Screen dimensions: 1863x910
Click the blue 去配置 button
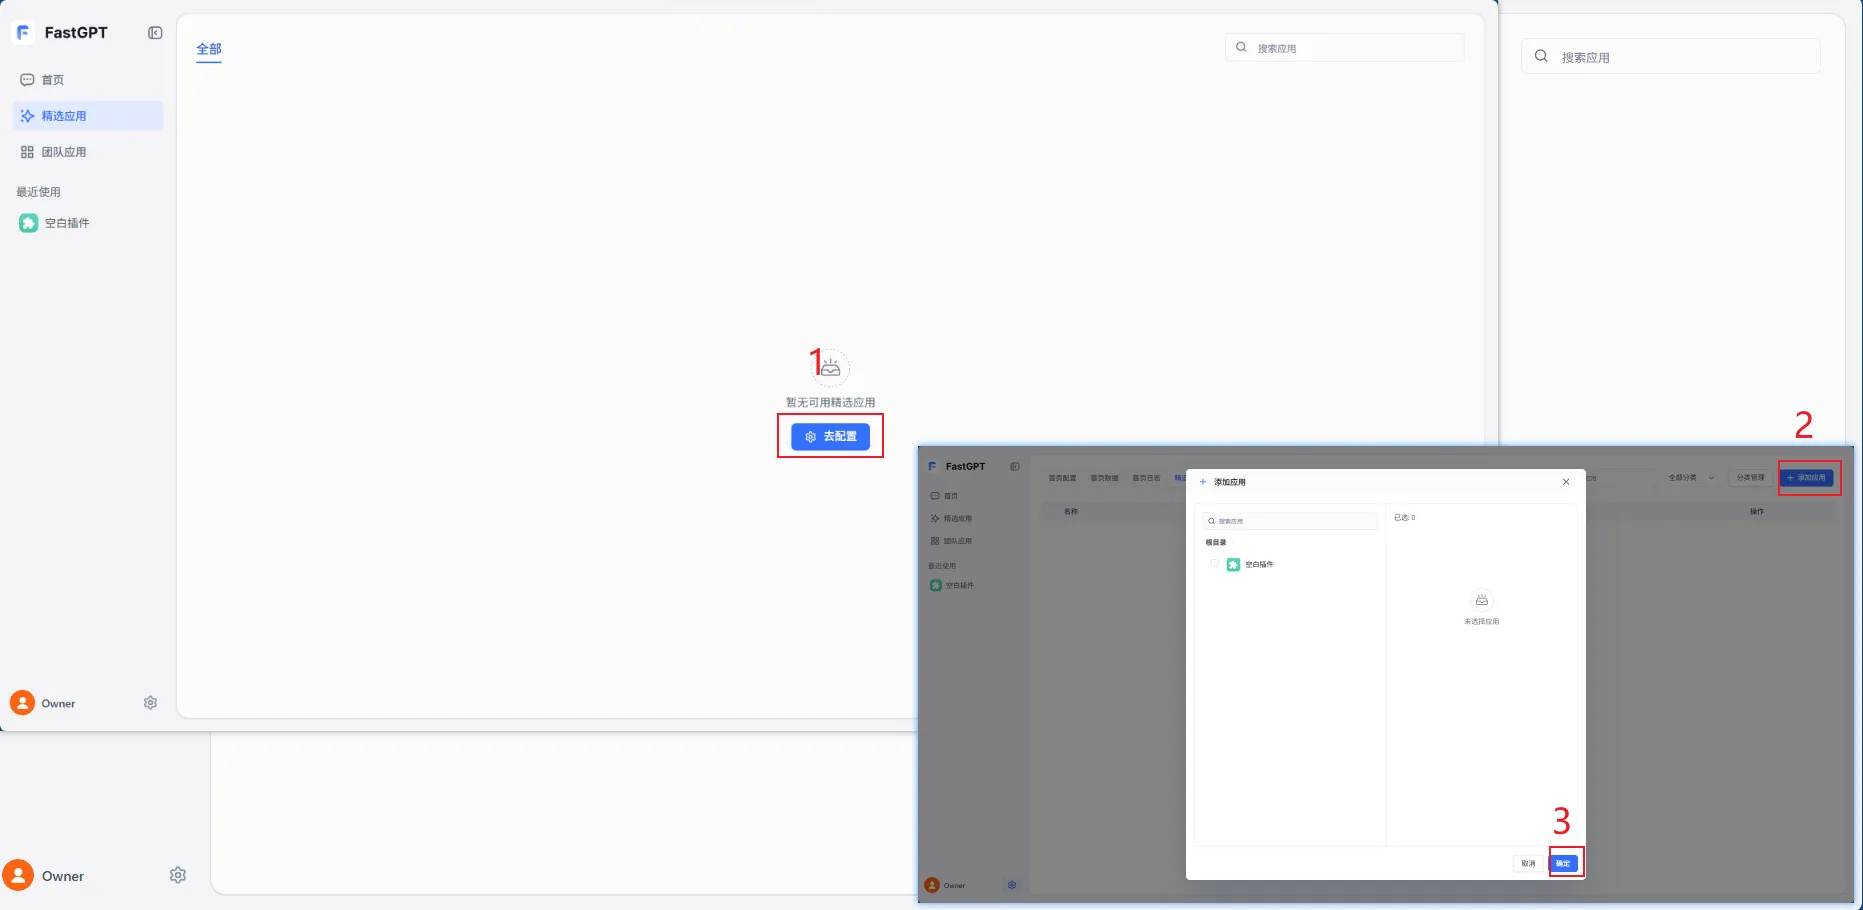(830, 437)
